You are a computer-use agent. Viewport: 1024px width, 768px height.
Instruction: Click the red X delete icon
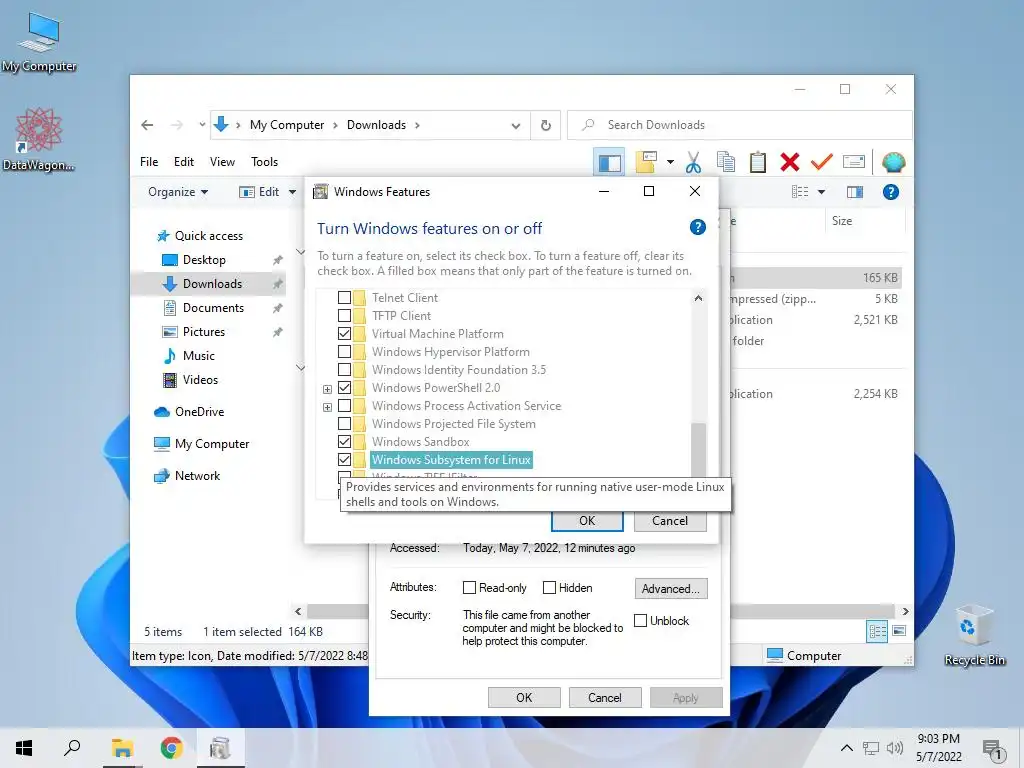tap(790, 162)
